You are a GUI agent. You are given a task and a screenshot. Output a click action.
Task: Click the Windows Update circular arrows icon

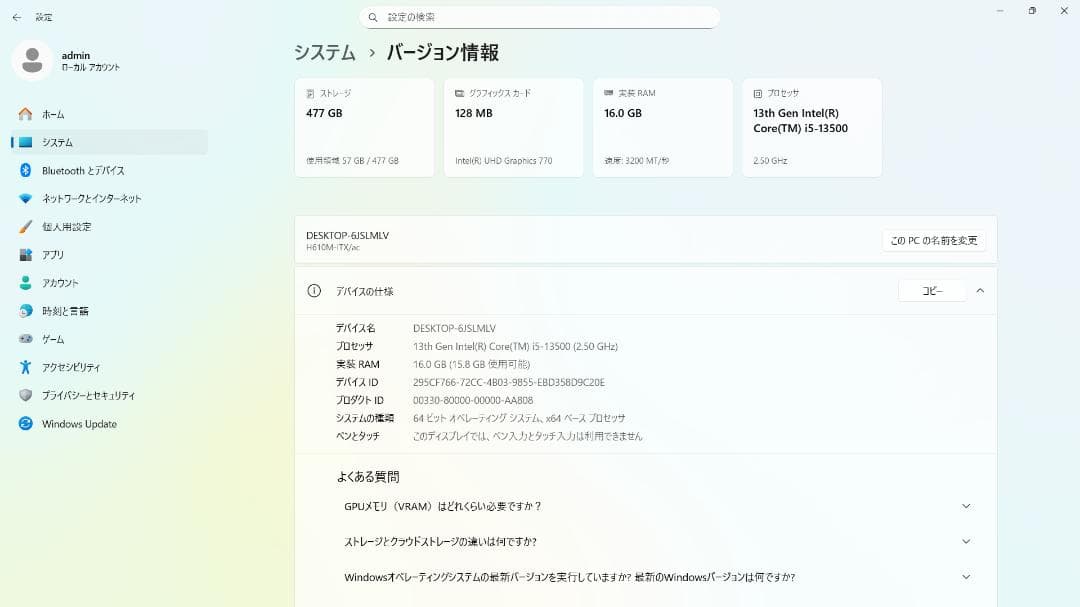coord(20,423)
